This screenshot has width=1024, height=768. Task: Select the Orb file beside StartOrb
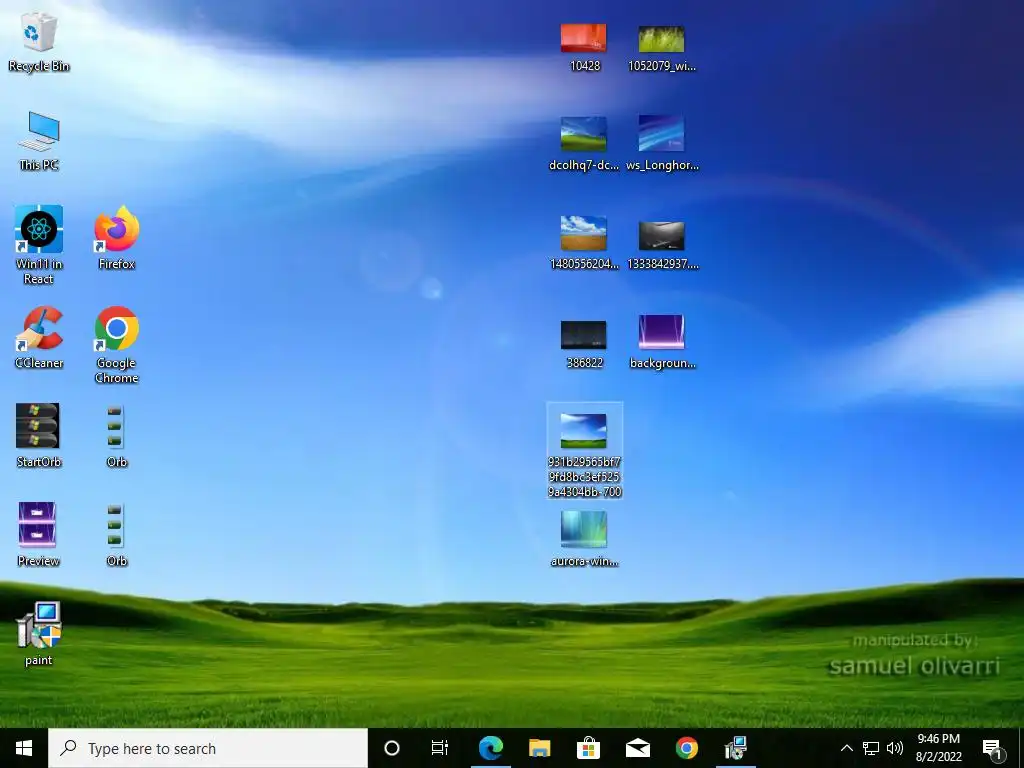tap(116, 436)
